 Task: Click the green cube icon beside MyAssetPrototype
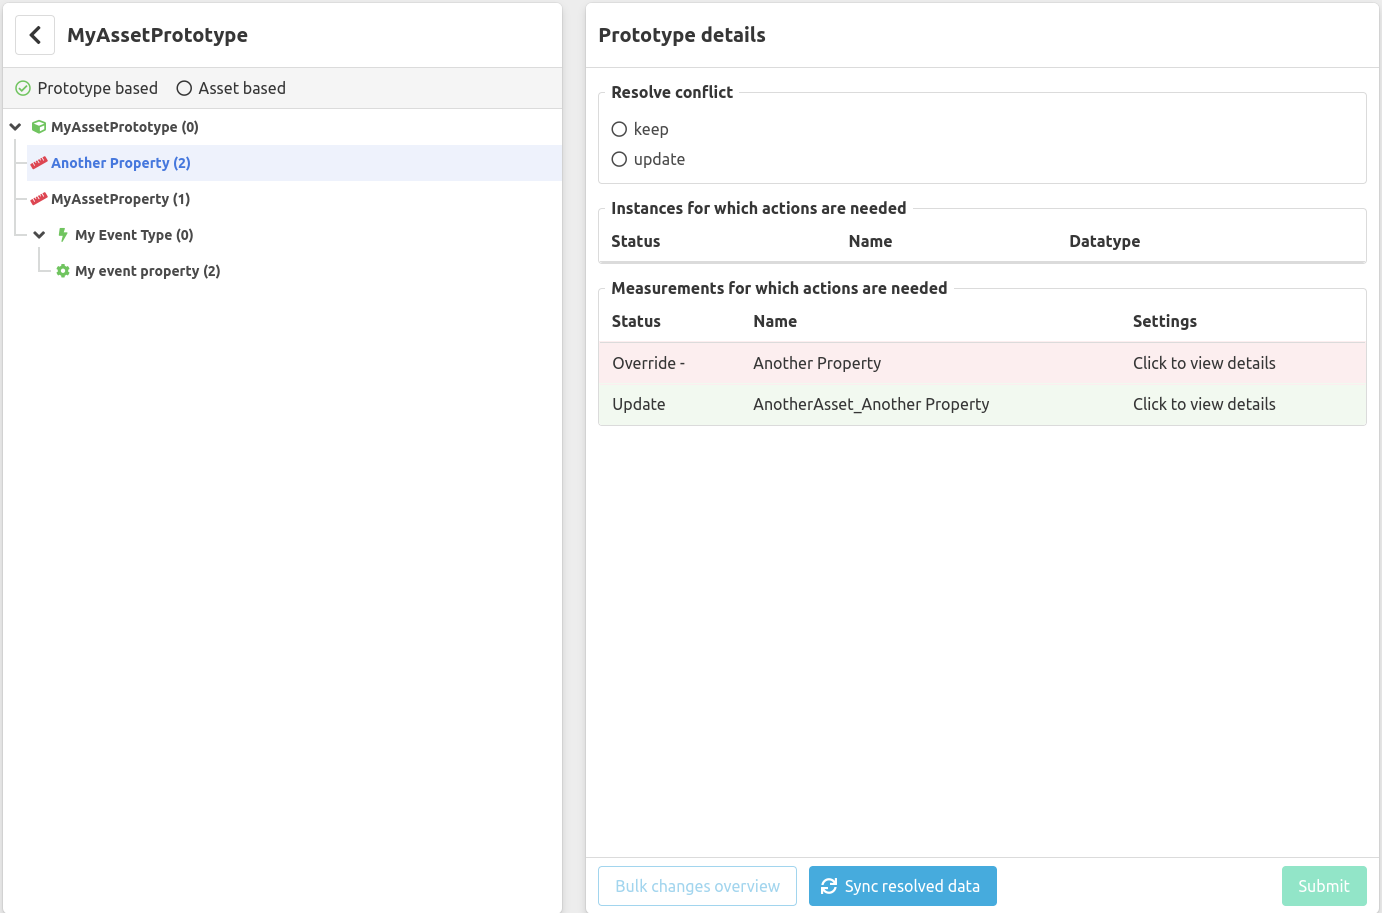[39, 127]
